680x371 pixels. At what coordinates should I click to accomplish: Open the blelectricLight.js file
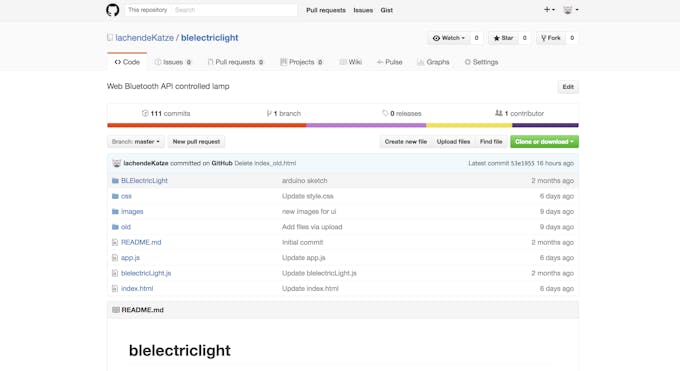click(146, 273)
